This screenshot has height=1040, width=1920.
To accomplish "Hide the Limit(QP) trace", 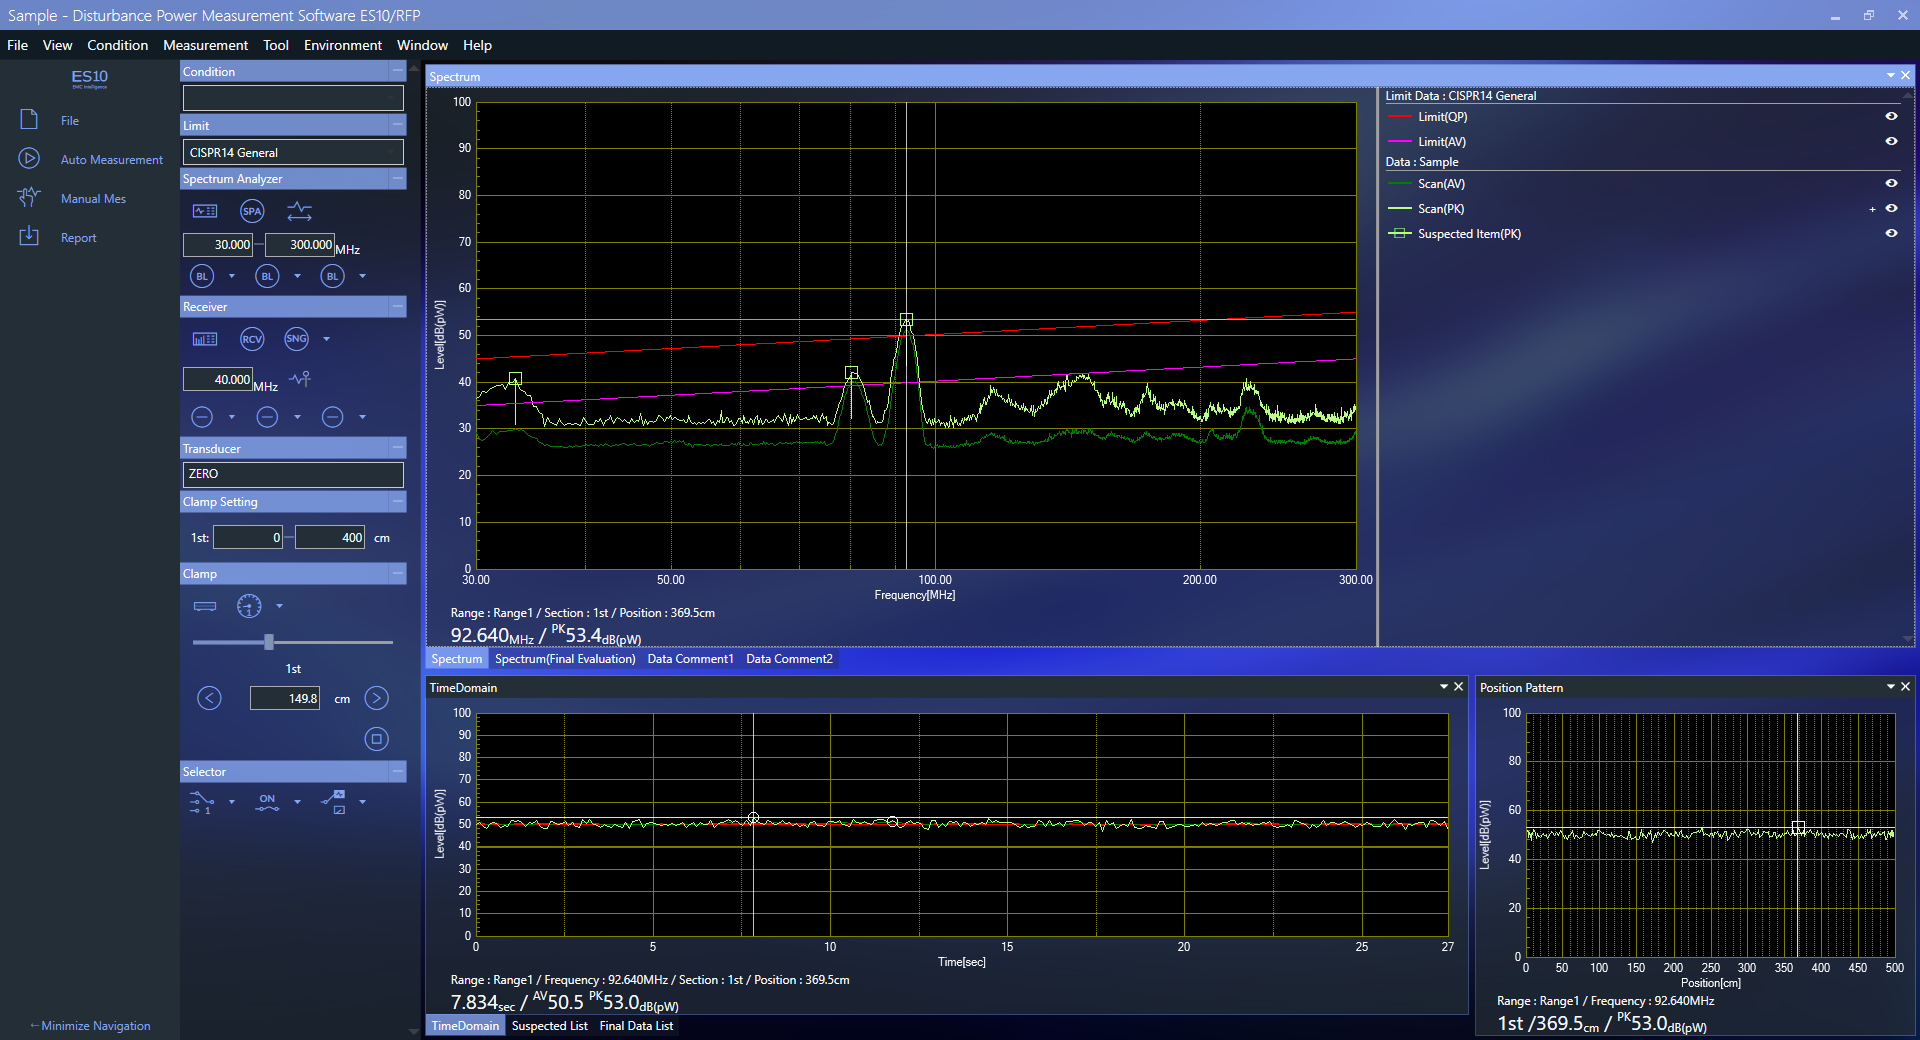I will pyautogui.click(x=1891, y=117).
